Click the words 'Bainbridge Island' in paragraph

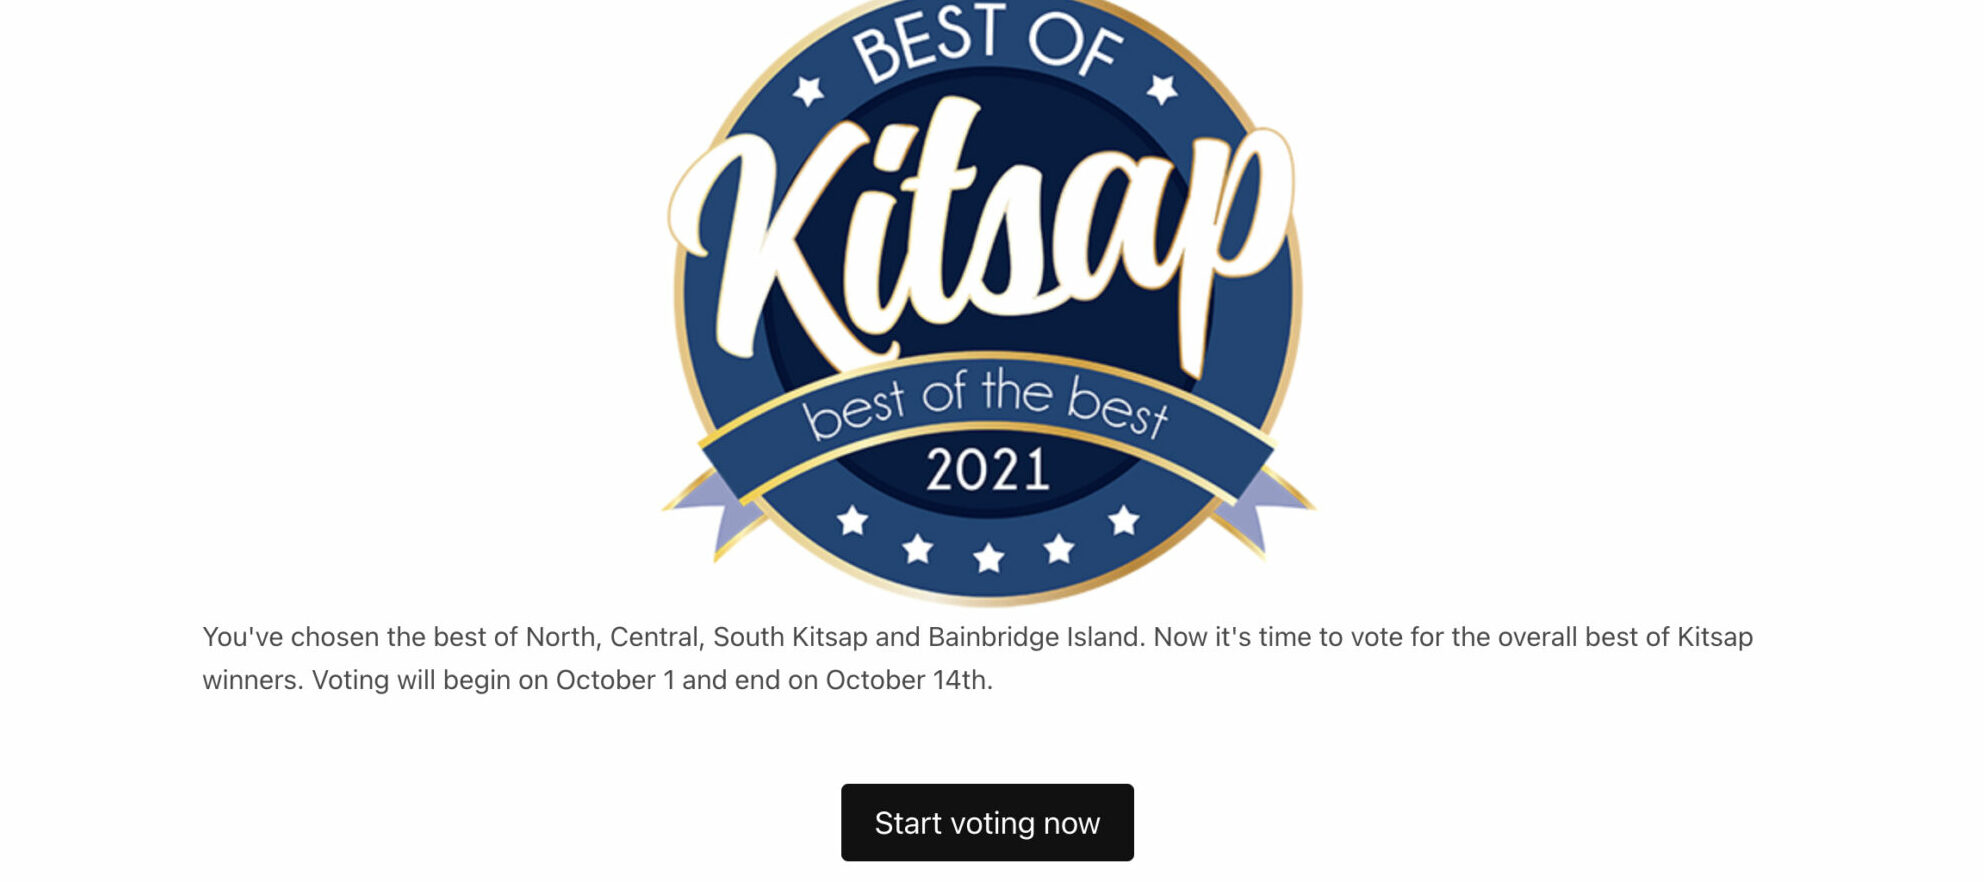point(1036,637)
